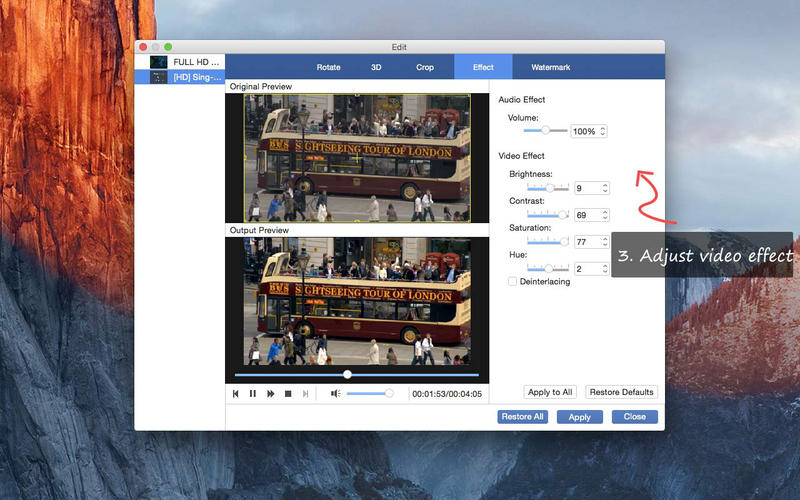Close the Edit dialog via Close button

point(635,417)
